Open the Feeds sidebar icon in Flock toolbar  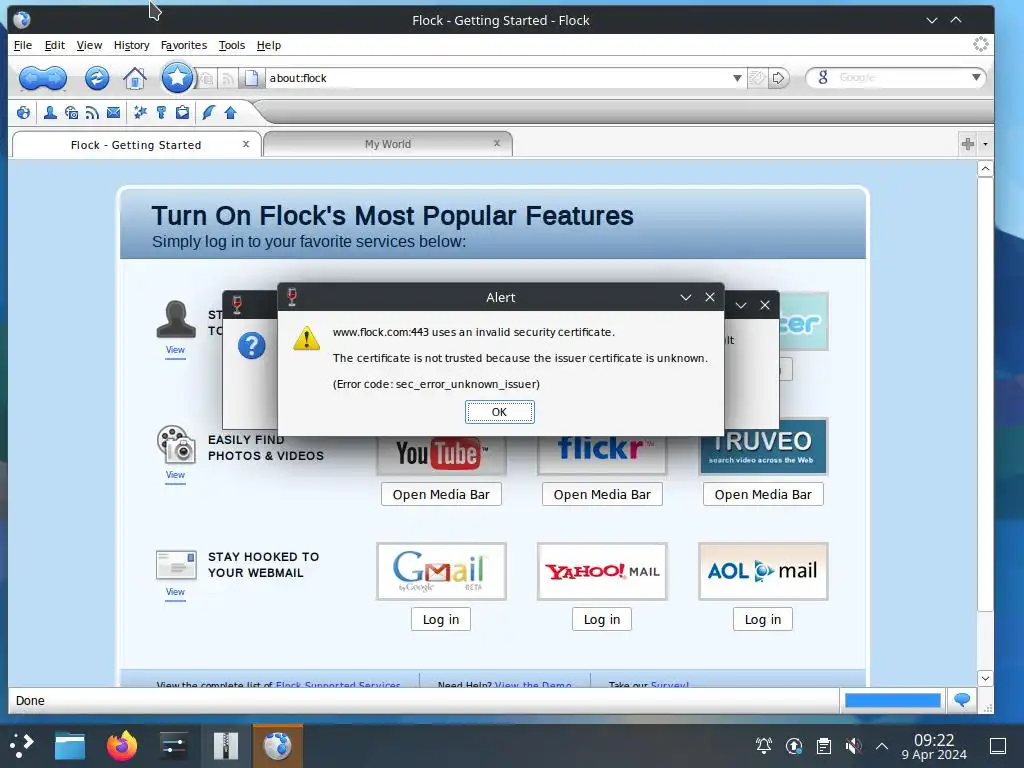[92, 113]
